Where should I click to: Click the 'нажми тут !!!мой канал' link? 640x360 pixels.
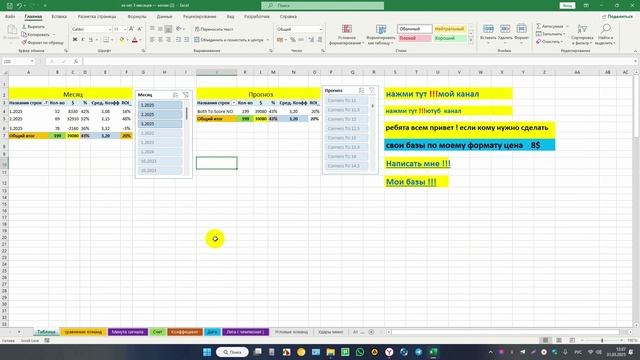point(432,94)
